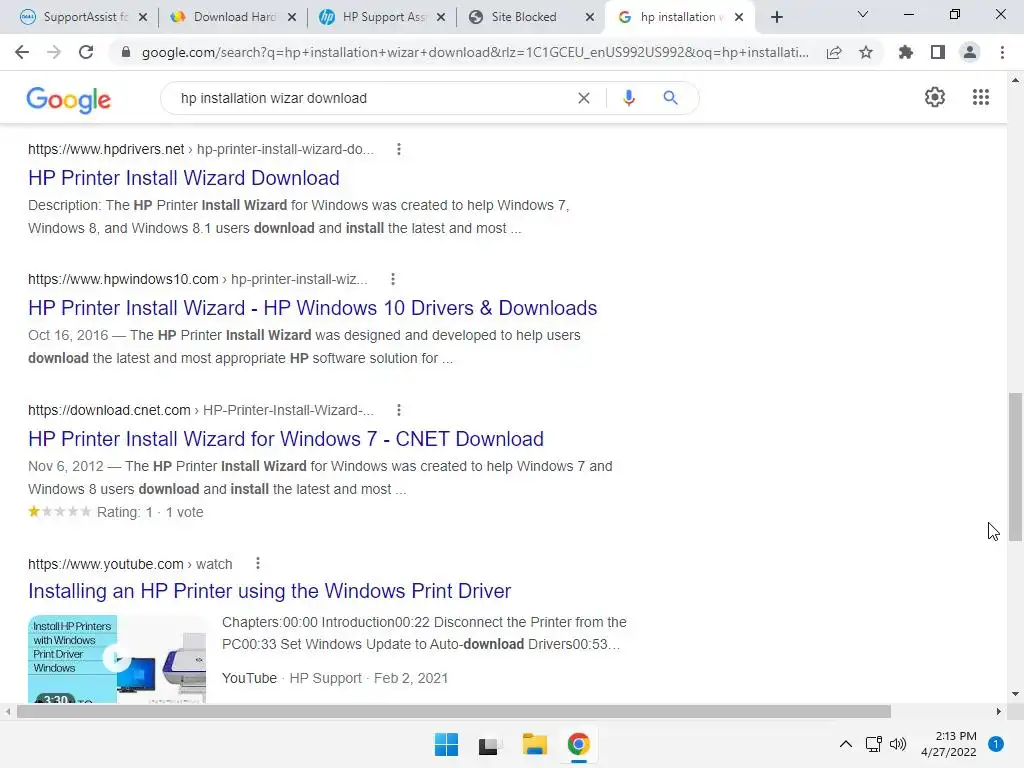Open more options for hpdrivers.net result
Viewport: 1024px width, 768px height.
click(398, 150)
